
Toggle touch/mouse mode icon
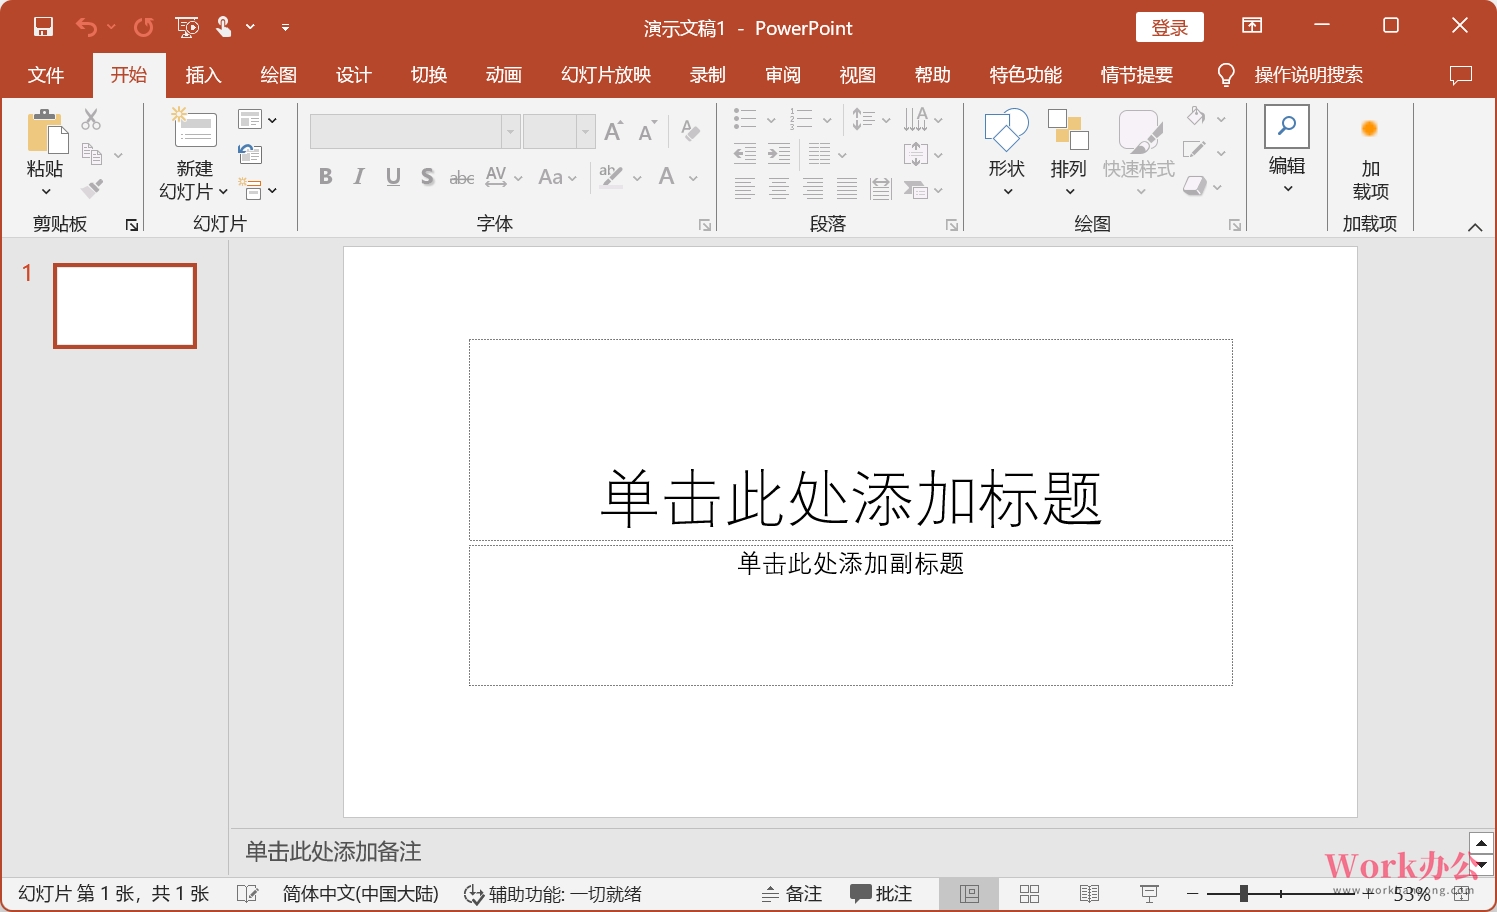[224, 27]
